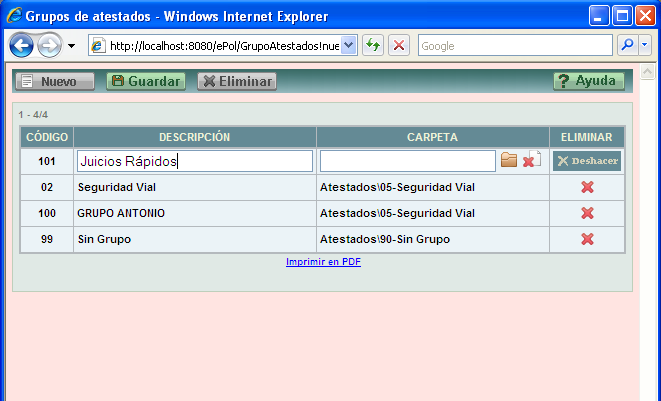Open Ayuda help button

(589, 81)
